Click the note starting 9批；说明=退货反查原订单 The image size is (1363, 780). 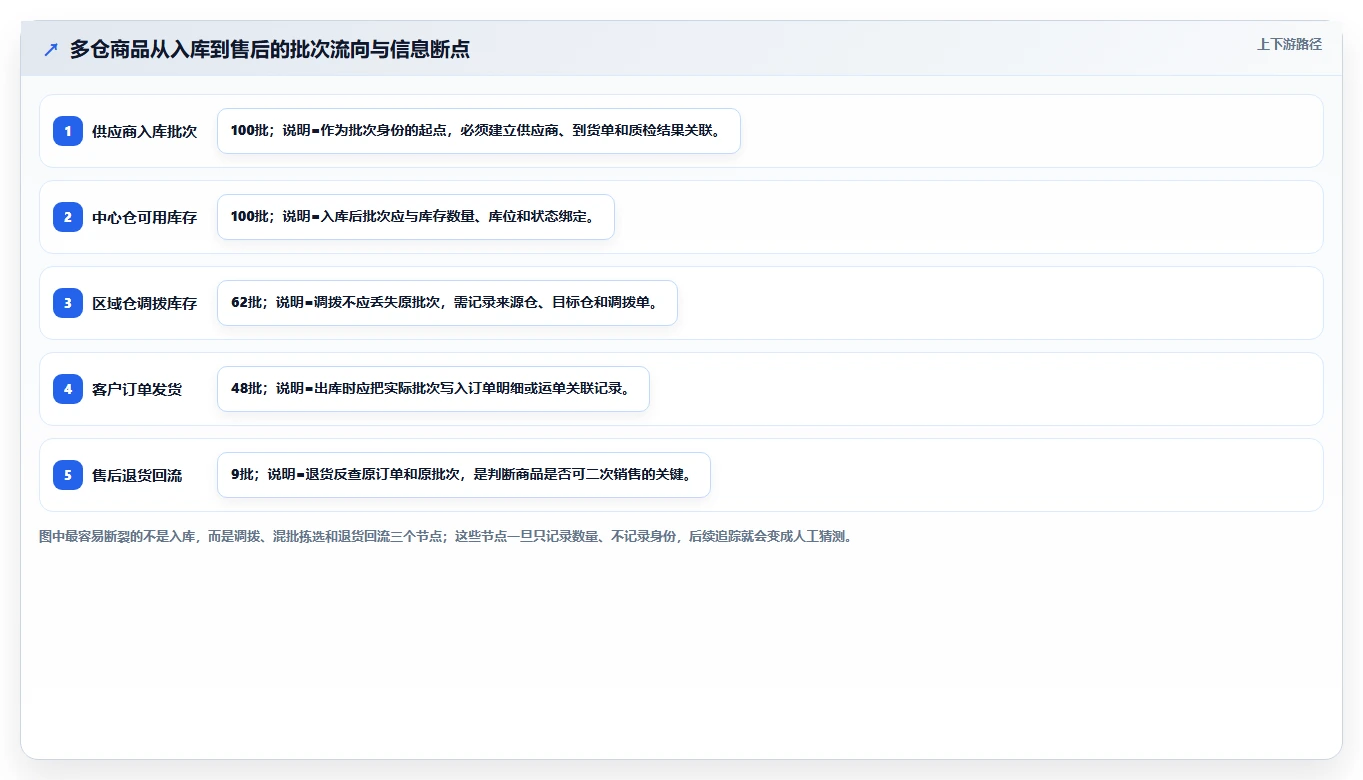[x=464, y=475]
